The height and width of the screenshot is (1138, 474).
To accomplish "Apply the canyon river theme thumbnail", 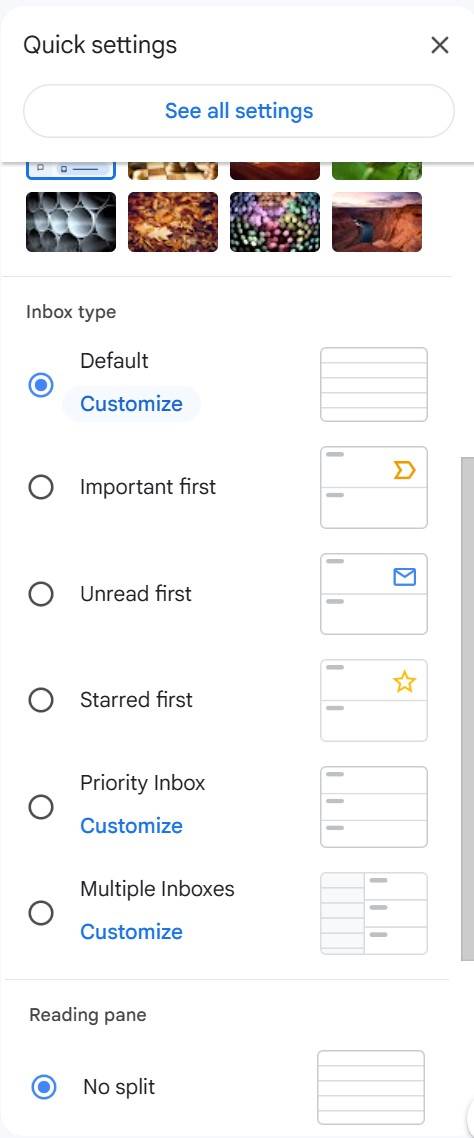I will [x=377, y=222].
